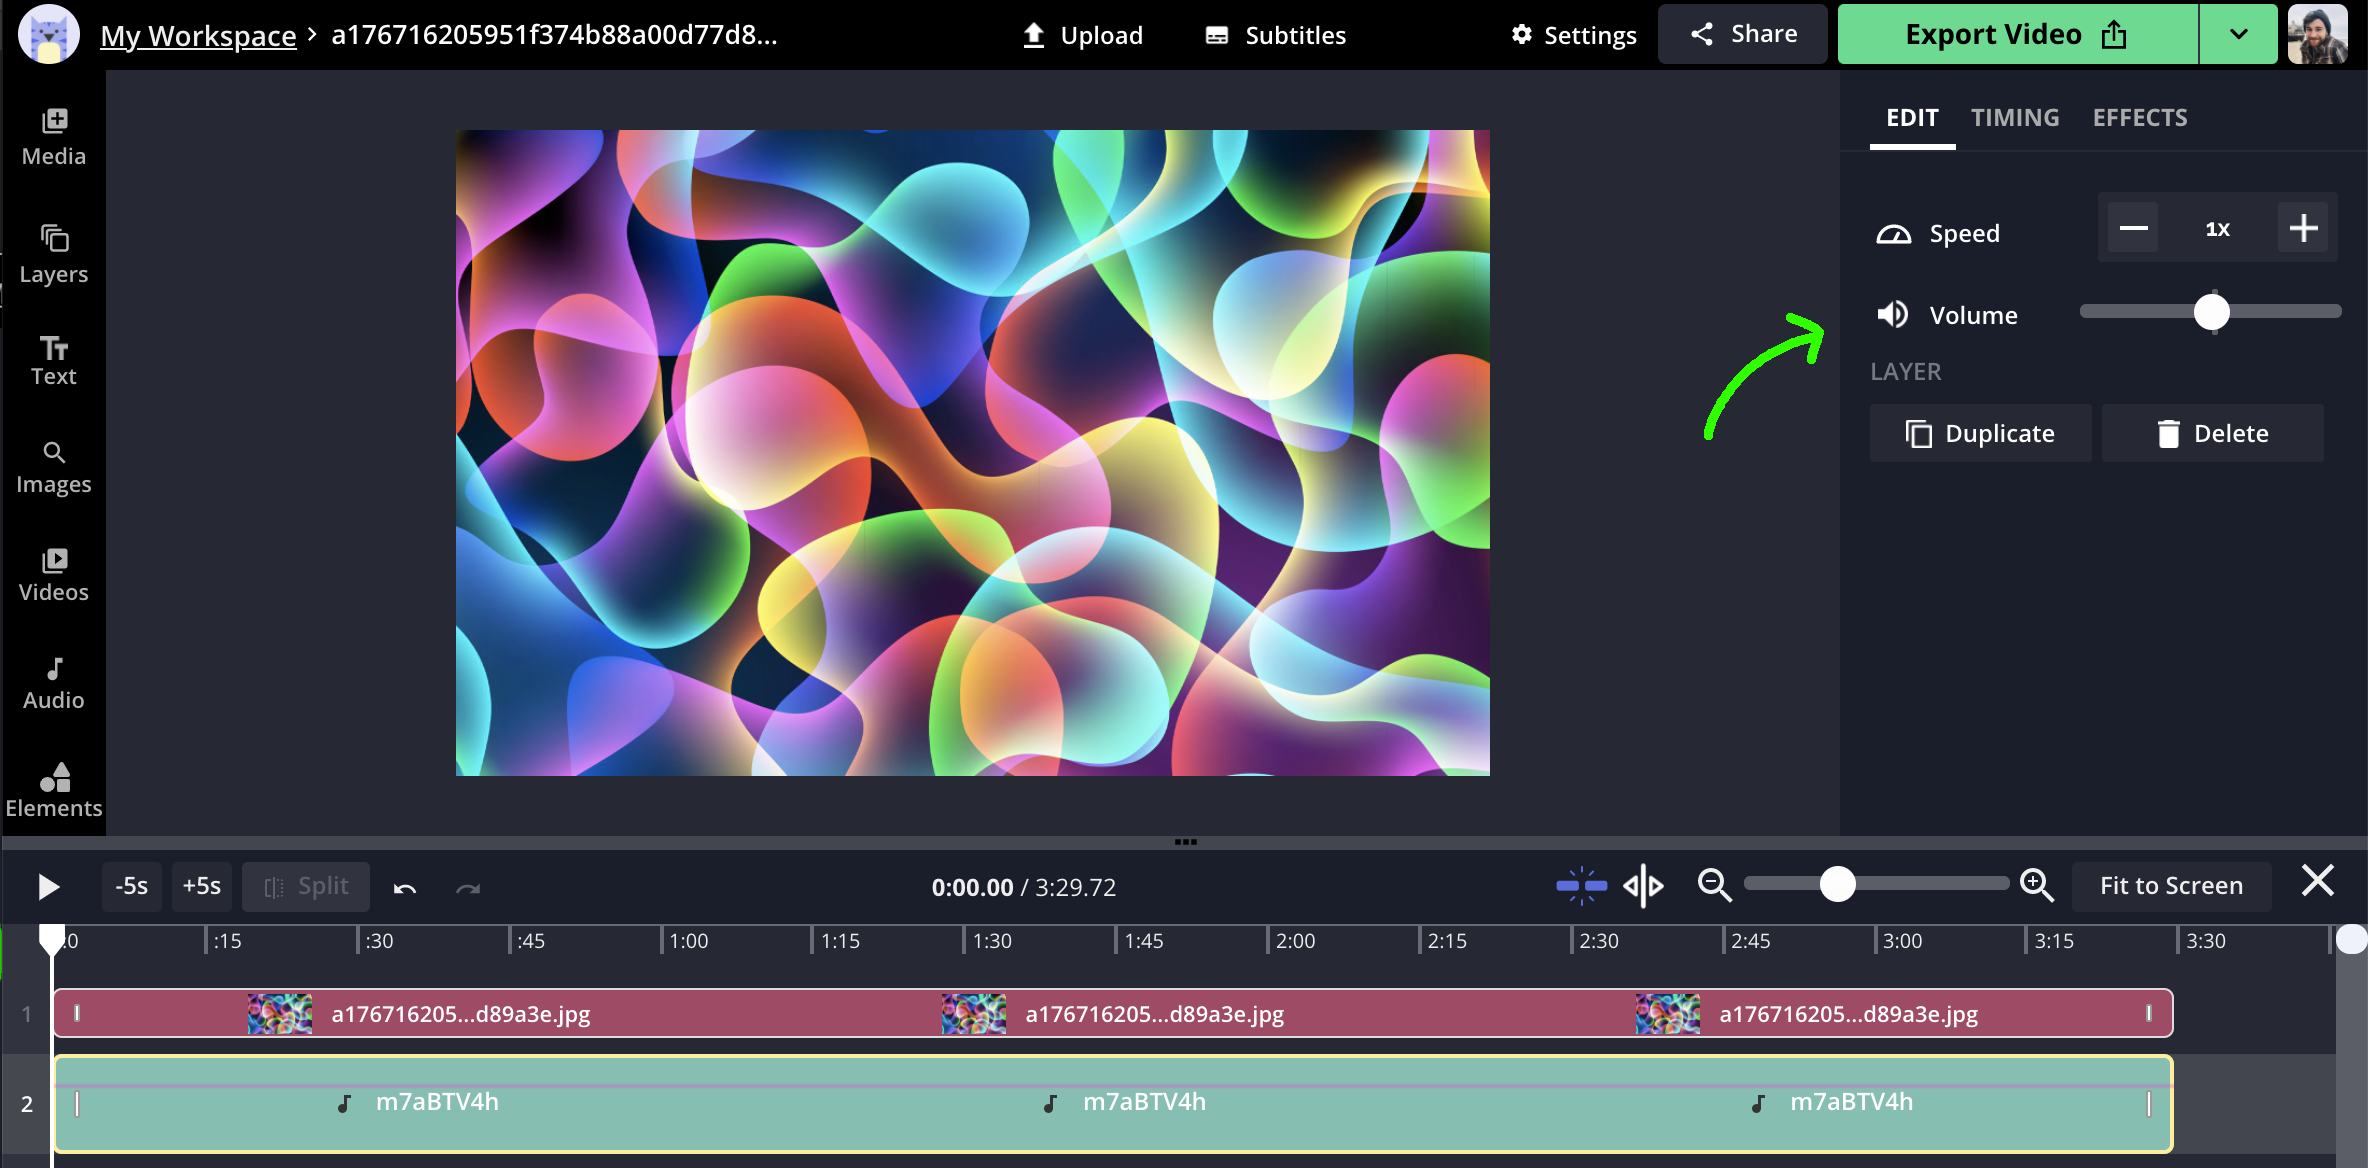Increase speed with the plus stepper

pyautogui.click(x=2303, y=229)
